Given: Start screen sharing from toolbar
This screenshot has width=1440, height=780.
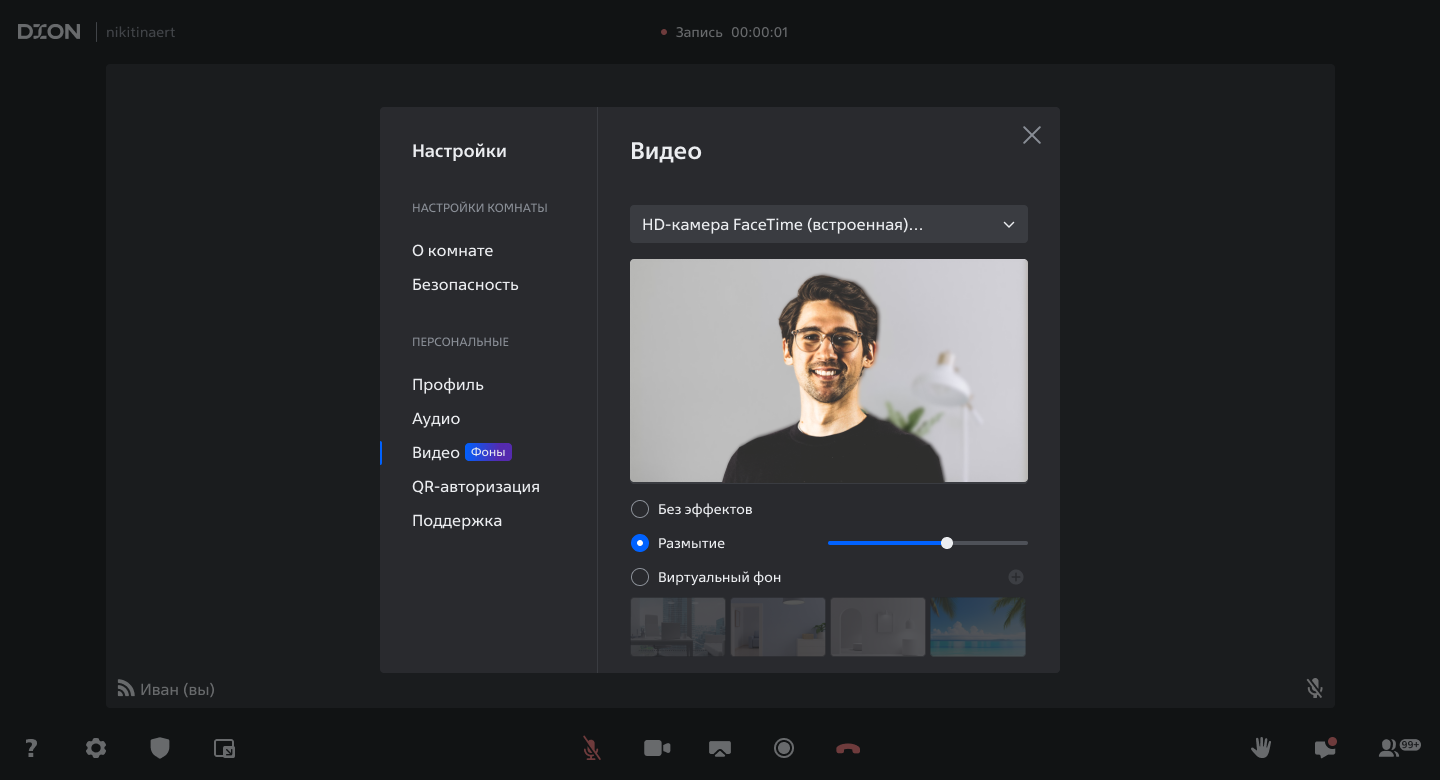Looking at the screenshot, I should [720, 748].
